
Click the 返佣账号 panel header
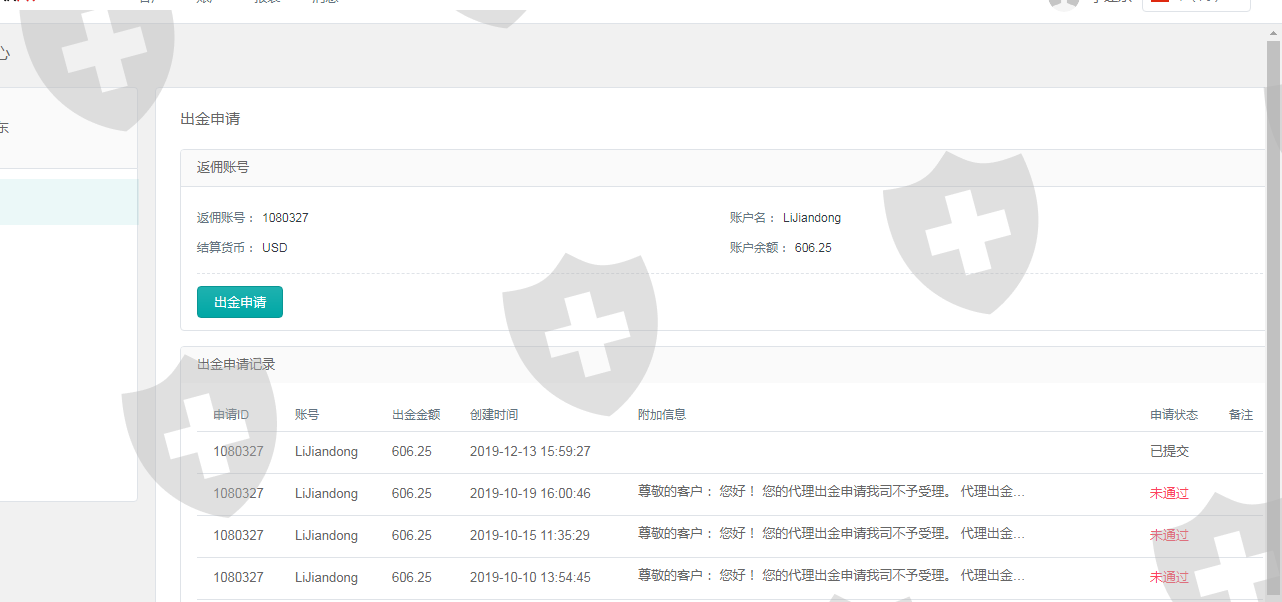click(223, 168)
